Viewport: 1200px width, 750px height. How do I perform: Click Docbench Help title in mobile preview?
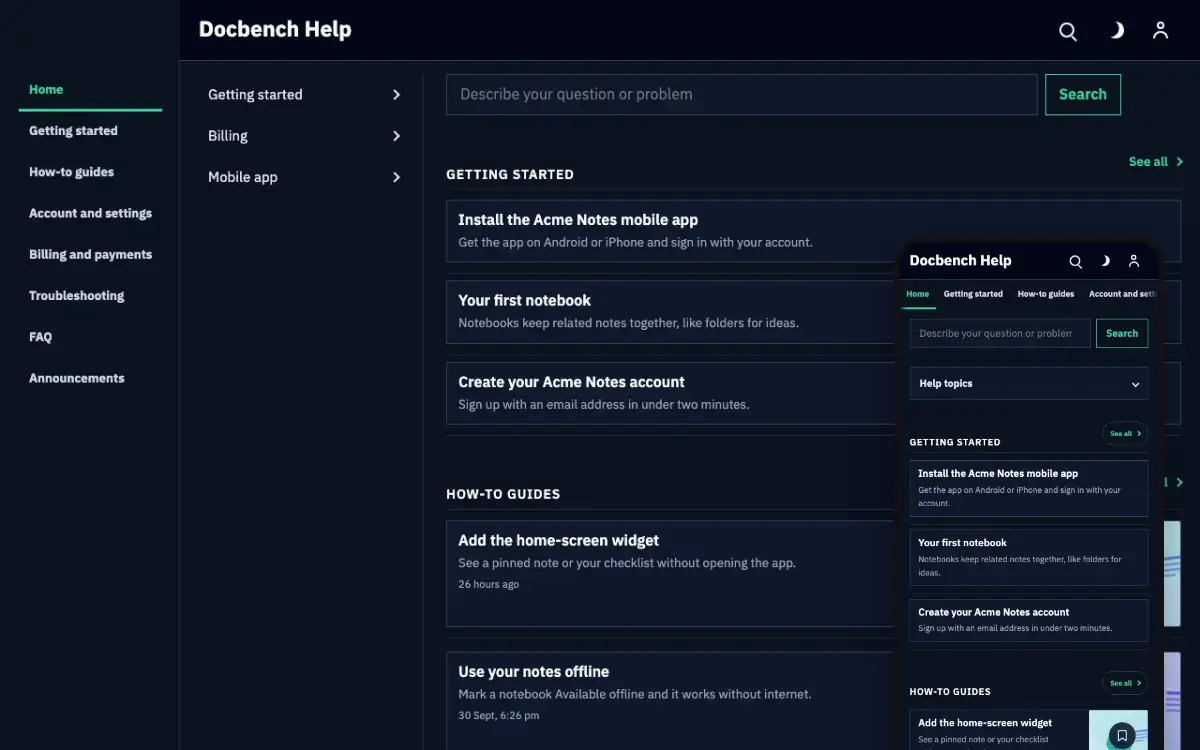click(x=960, y=261)
